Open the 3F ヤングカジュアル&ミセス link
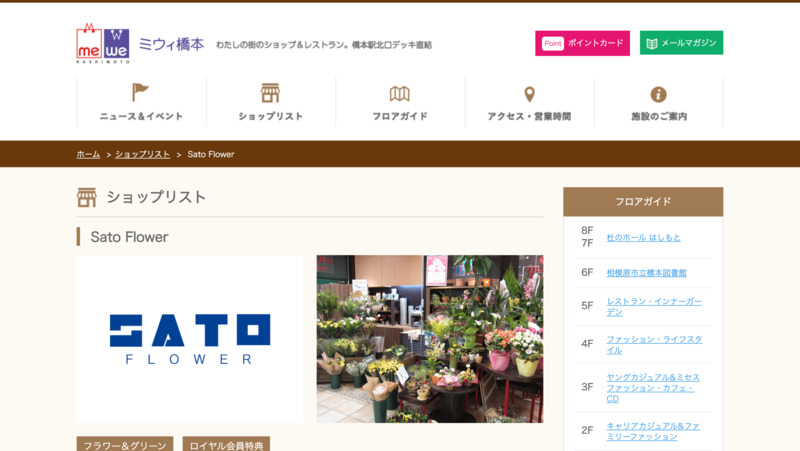This screenshot has height=451, width=800. coord(653,388)
